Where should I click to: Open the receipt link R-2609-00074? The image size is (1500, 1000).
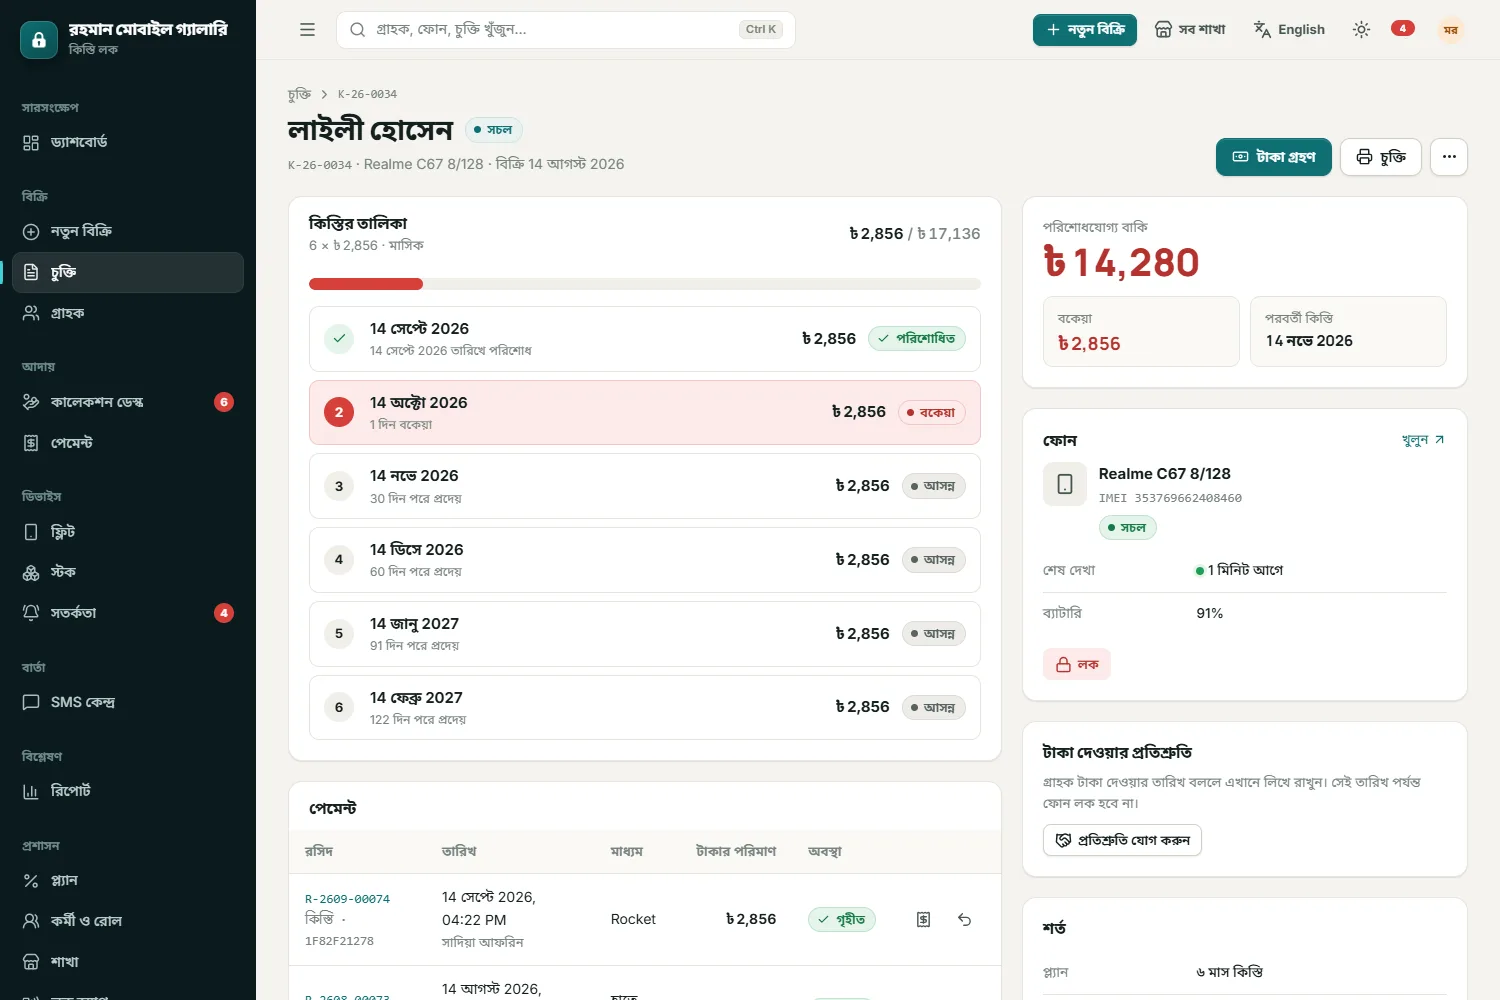[x=347, y=899]
